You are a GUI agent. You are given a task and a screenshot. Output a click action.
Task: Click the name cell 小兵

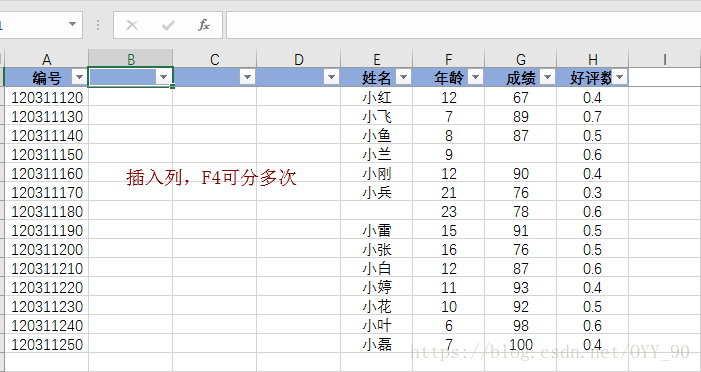376,192
